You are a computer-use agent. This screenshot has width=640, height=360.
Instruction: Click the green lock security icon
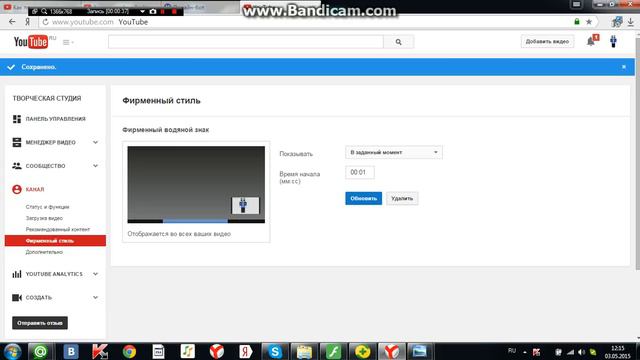pos(577,22)
